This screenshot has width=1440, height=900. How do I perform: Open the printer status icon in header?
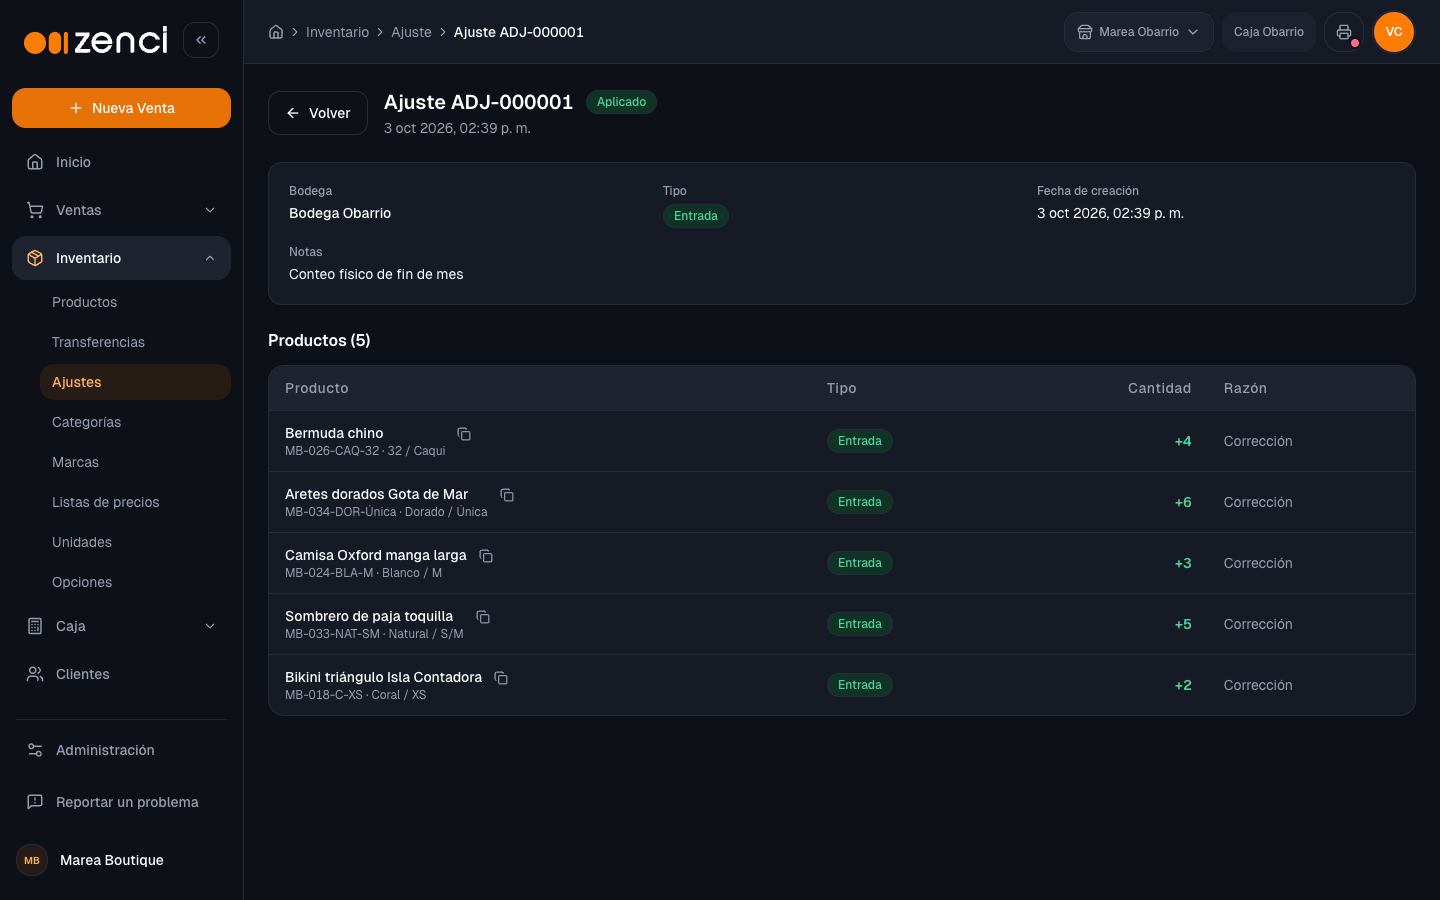click(x=1344, y=32)
